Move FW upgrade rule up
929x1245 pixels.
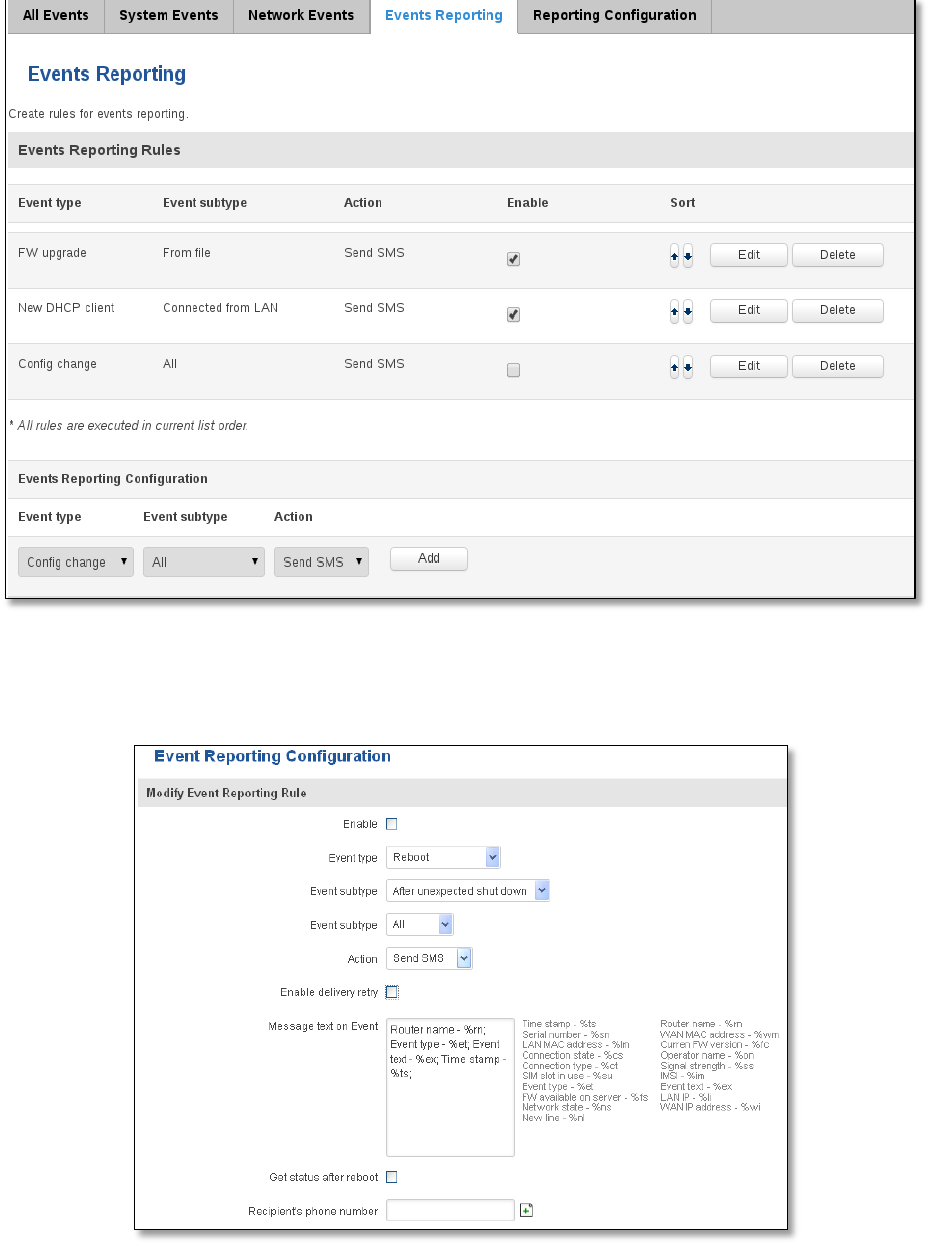[675, 255]
